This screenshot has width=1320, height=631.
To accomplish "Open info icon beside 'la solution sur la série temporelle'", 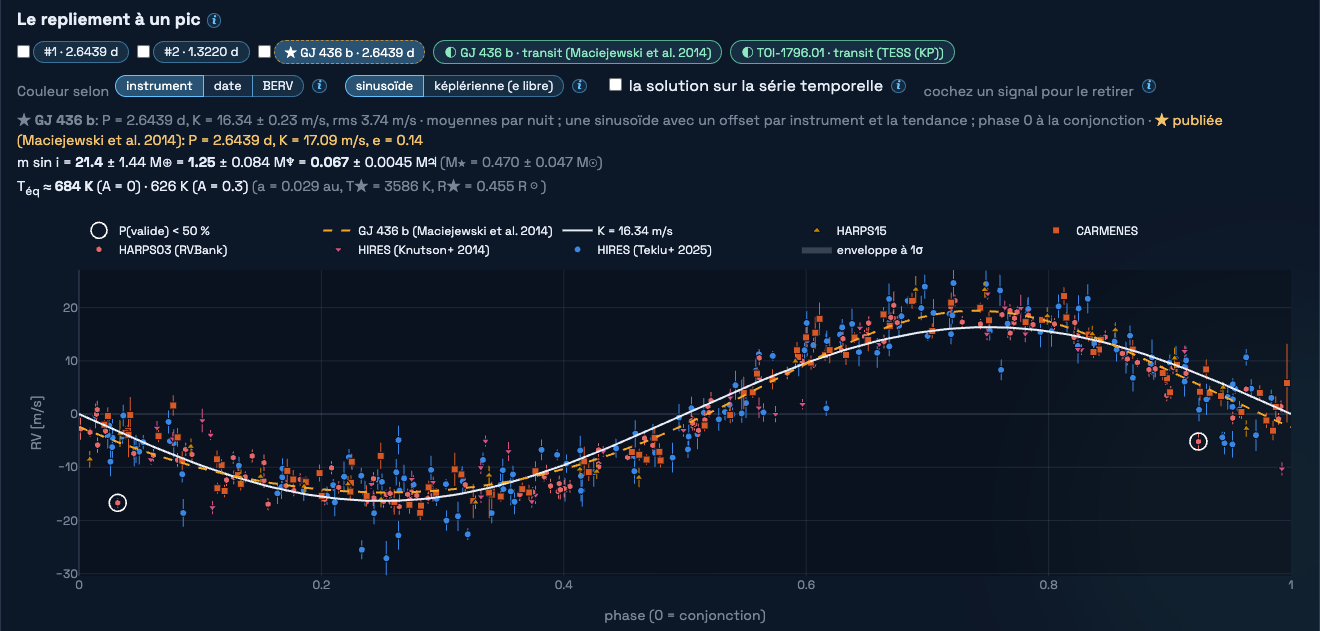I will tap(899, 86).
